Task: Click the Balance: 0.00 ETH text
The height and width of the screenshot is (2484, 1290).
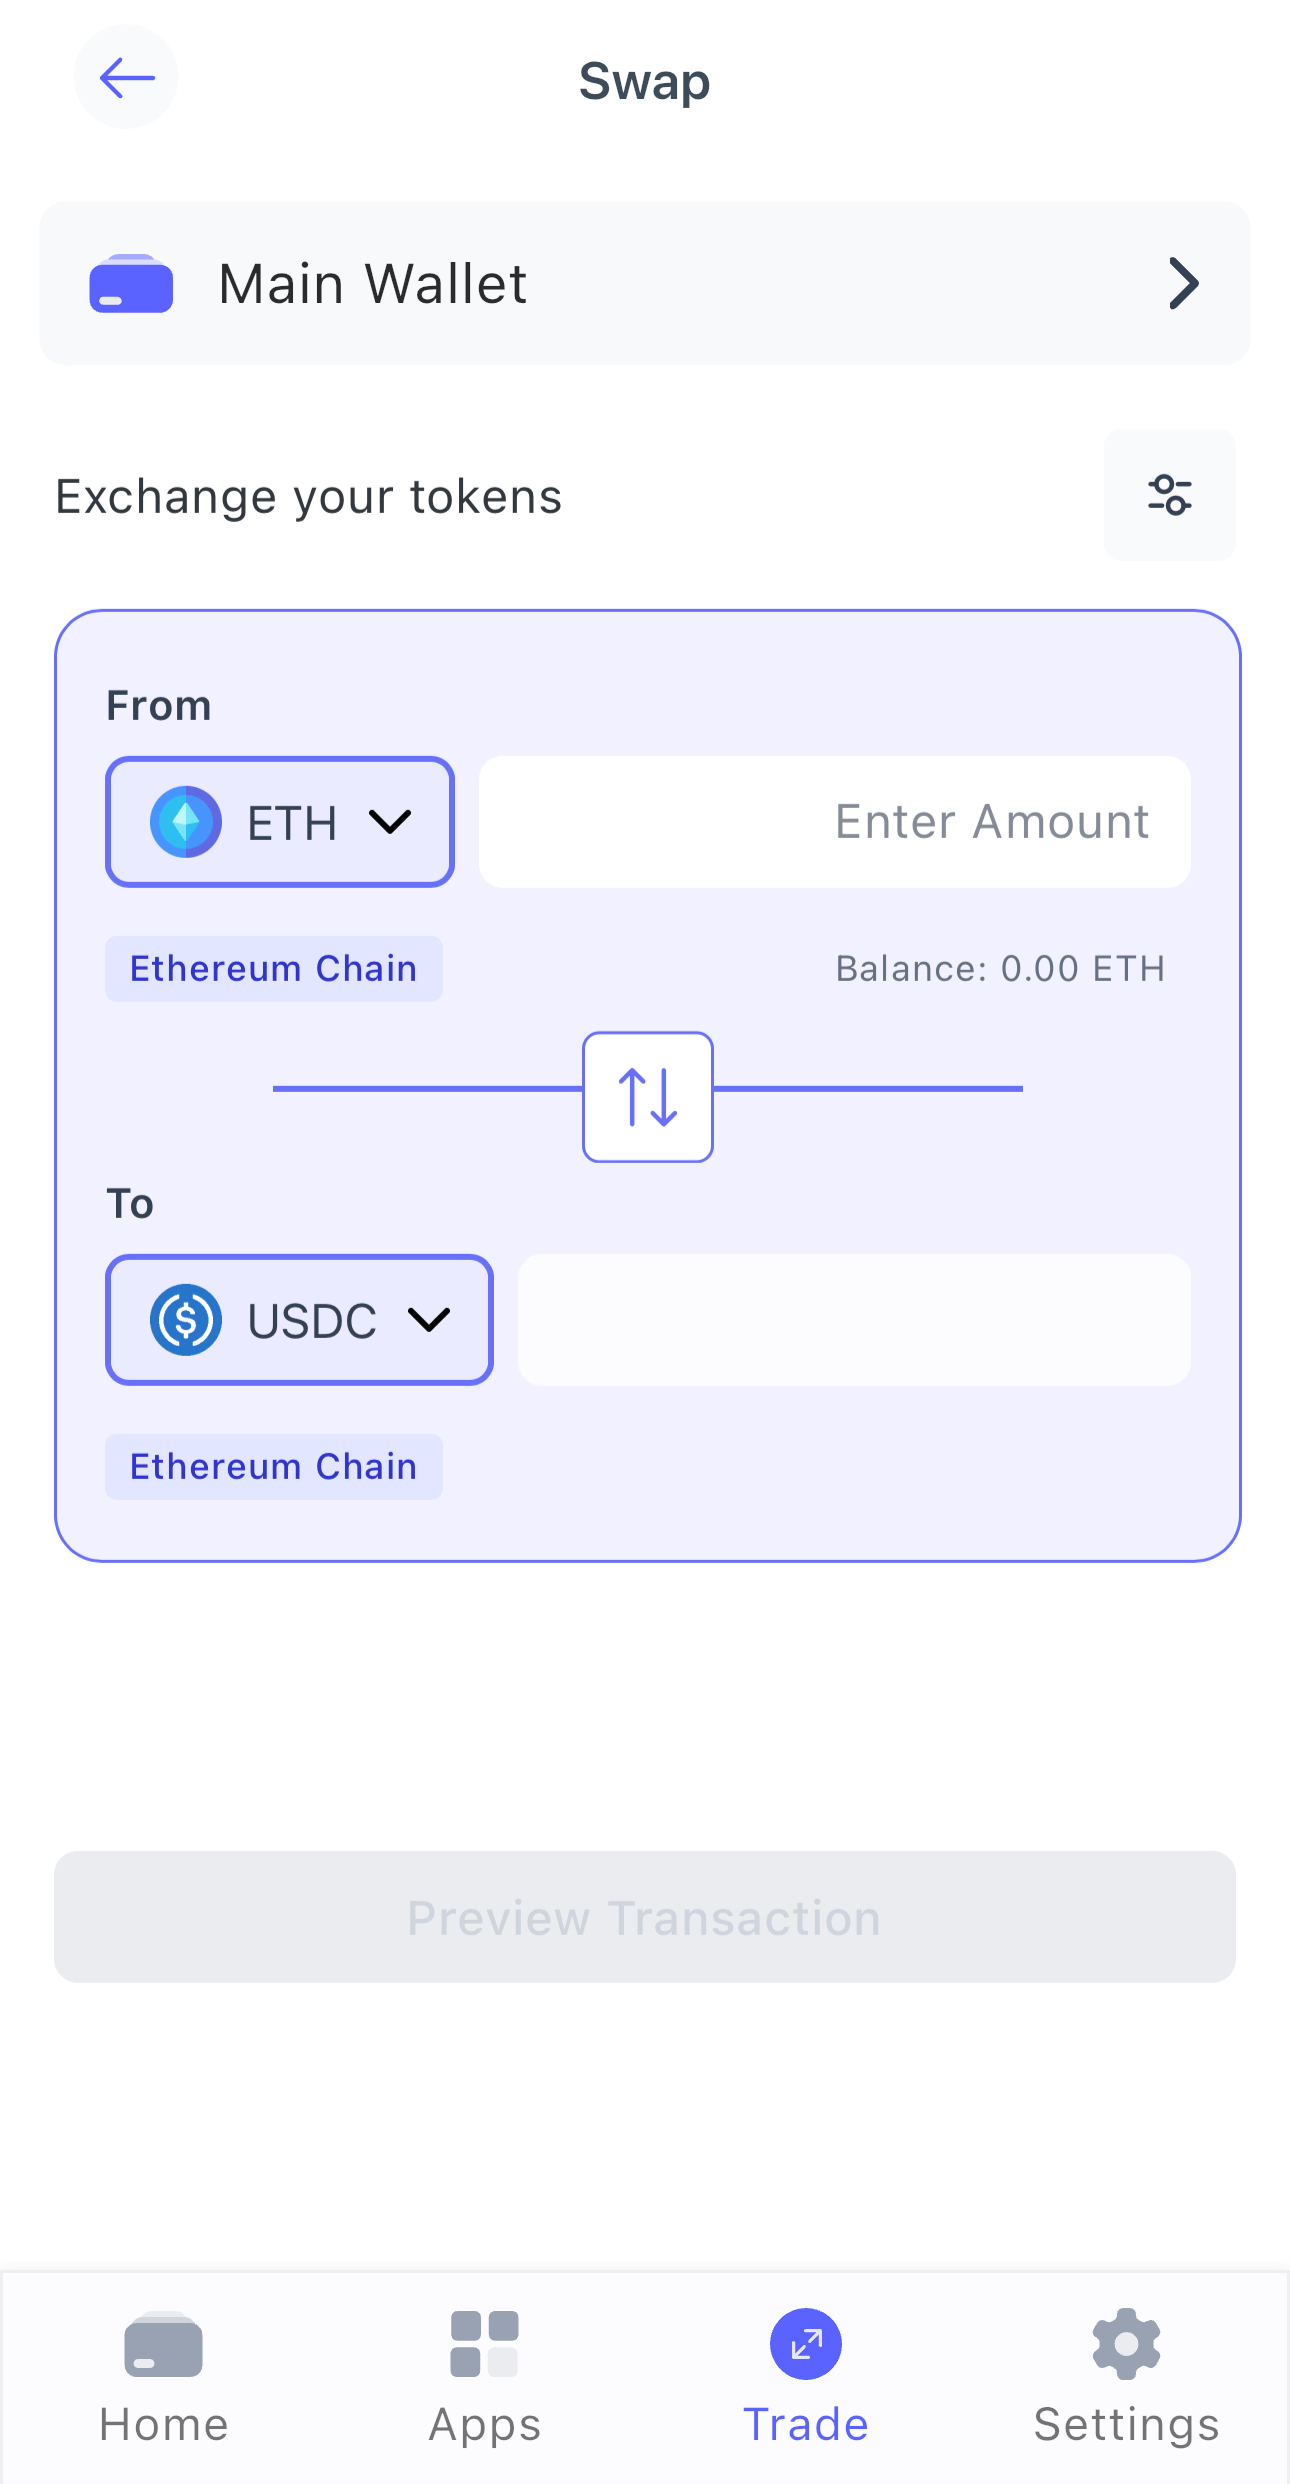Action: tap(999, 967)
